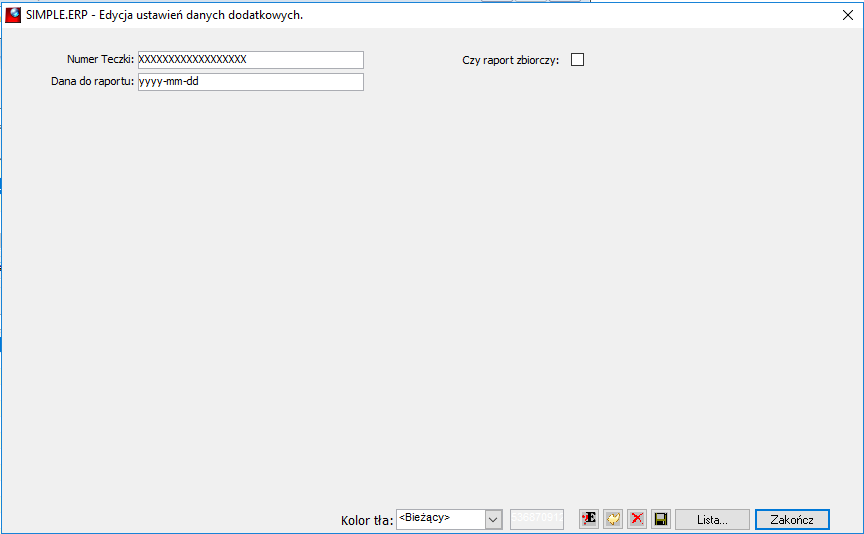Click the Dana do raportu date field
The image size is (864, 534).
coord(251,82)
